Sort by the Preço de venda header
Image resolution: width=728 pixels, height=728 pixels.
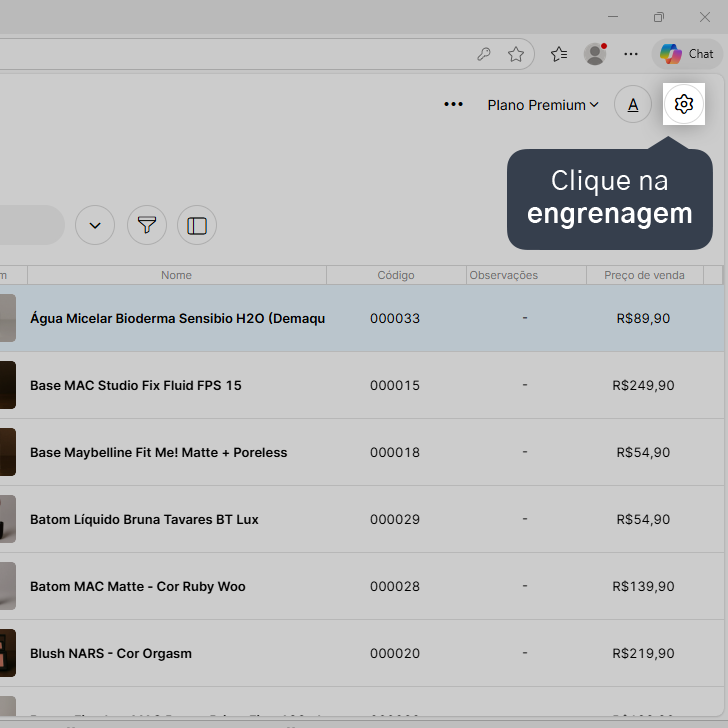coord(644,275)
